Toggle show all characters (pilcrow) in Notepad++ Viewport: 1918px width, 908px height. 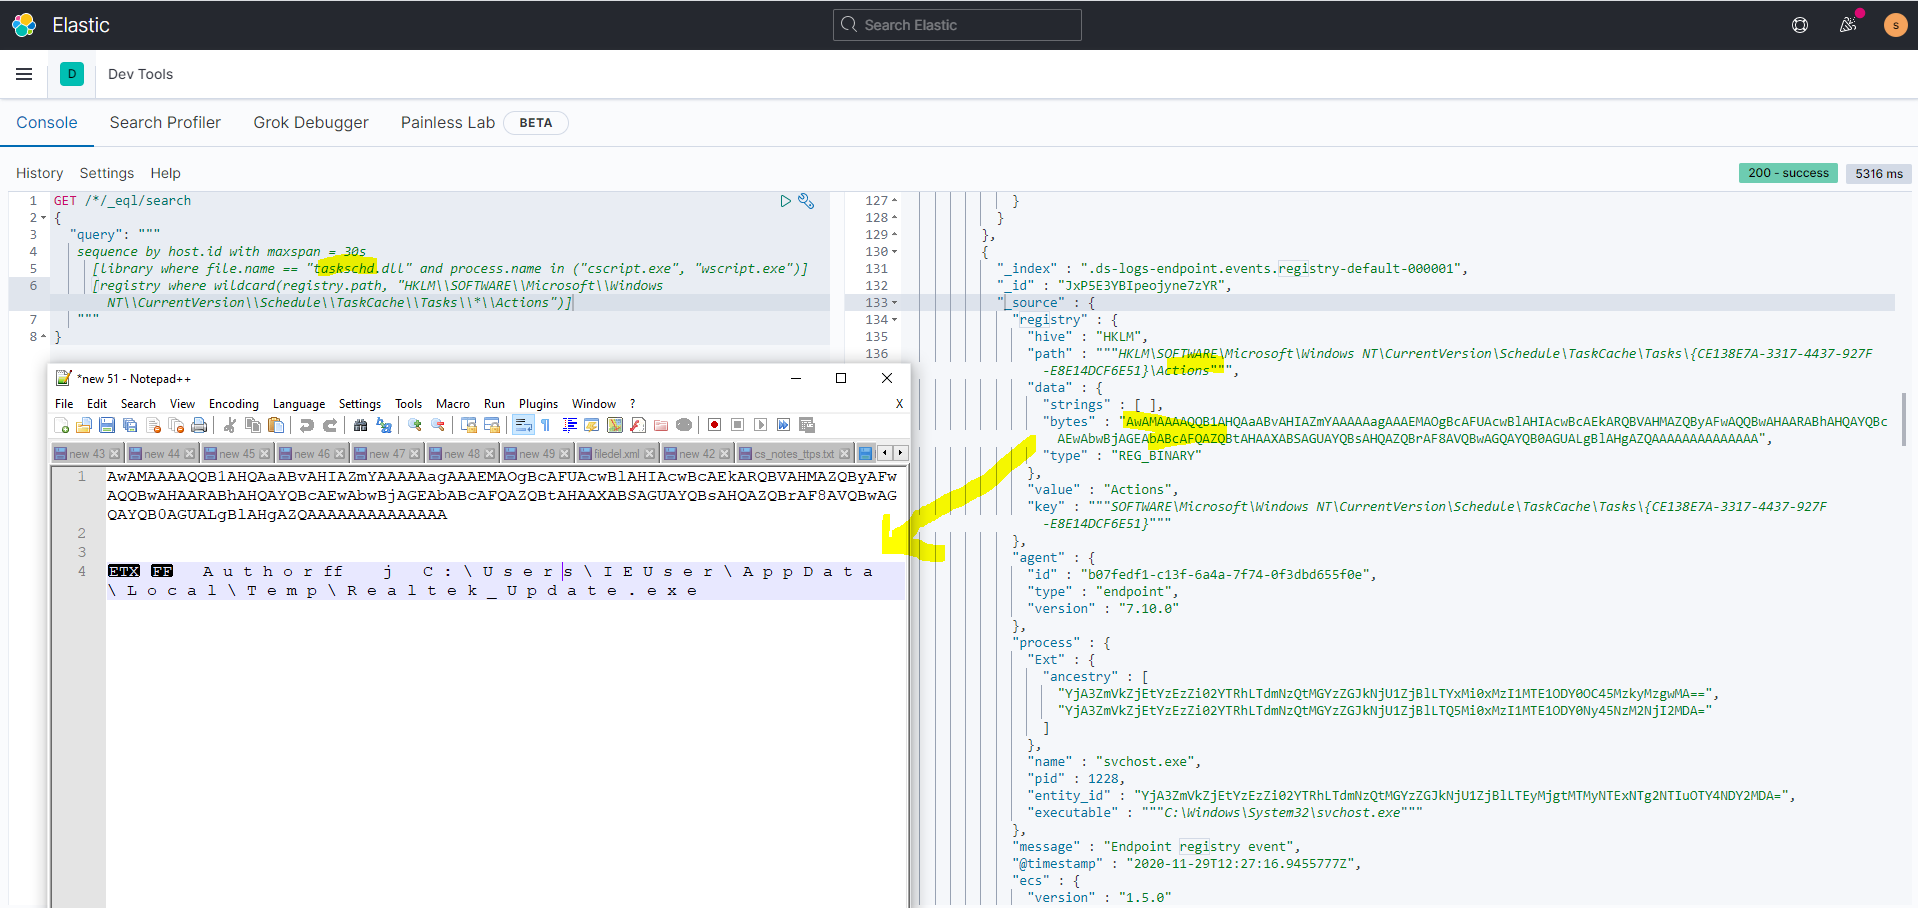(x=545, y=425)
